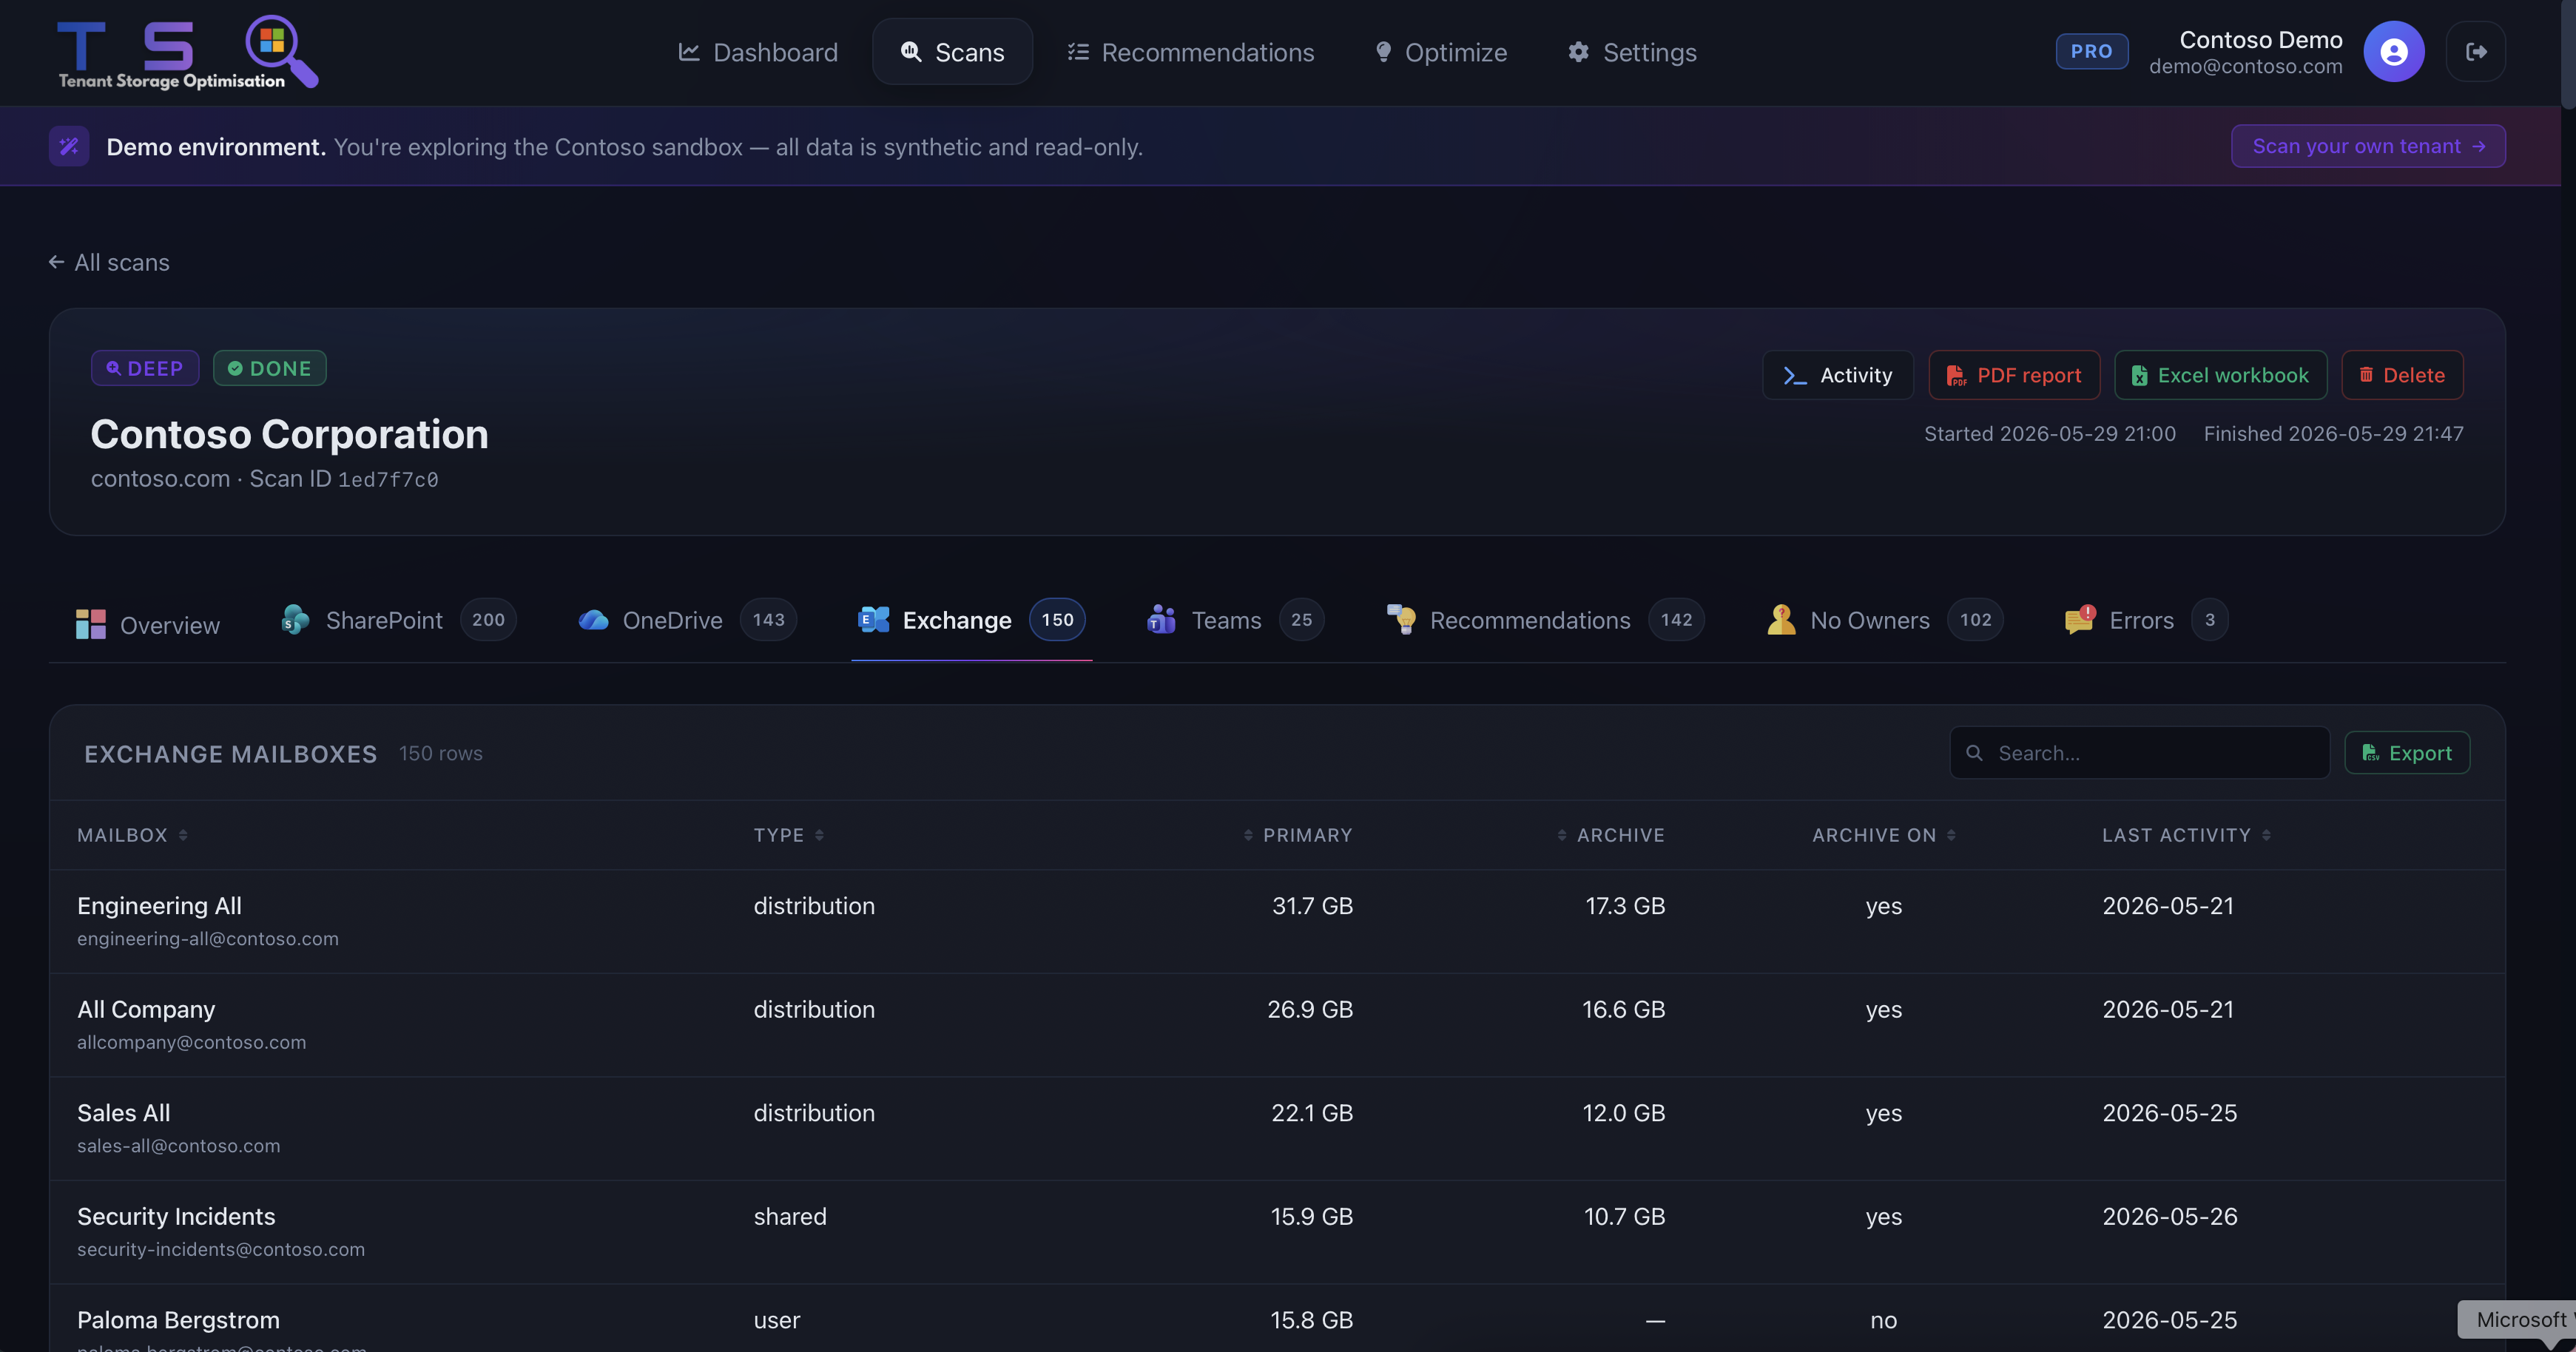Switch to the SharePoint tab

(398, 620)
